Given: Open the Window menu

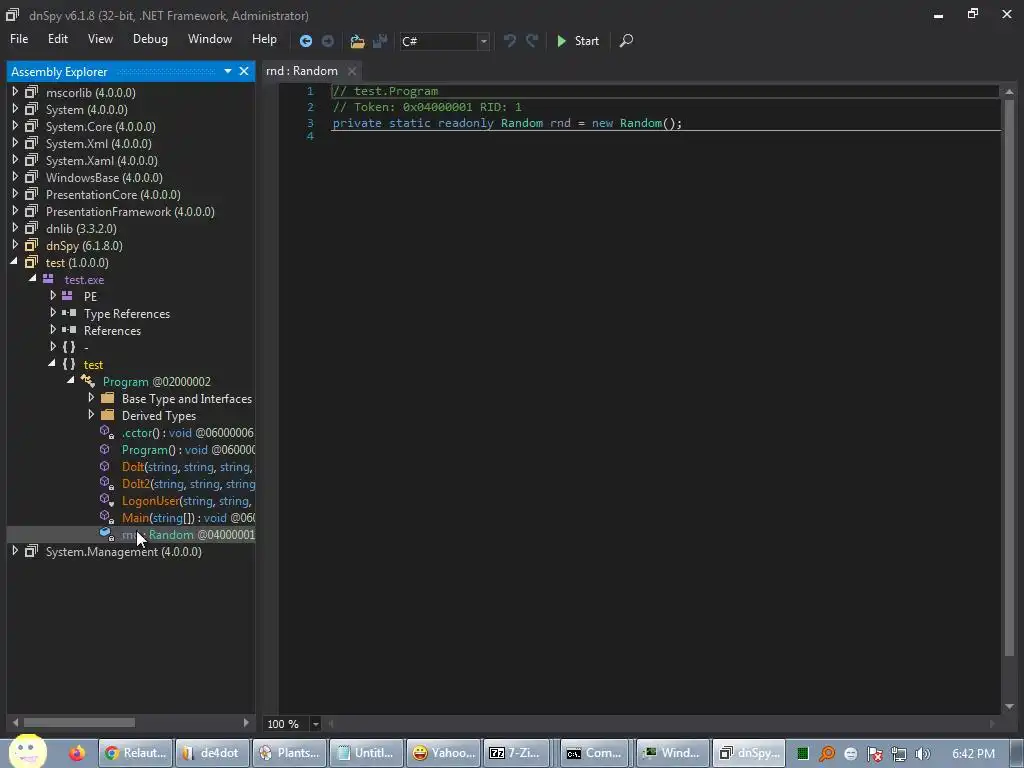Looking at the screenshot, I should 210,39.
